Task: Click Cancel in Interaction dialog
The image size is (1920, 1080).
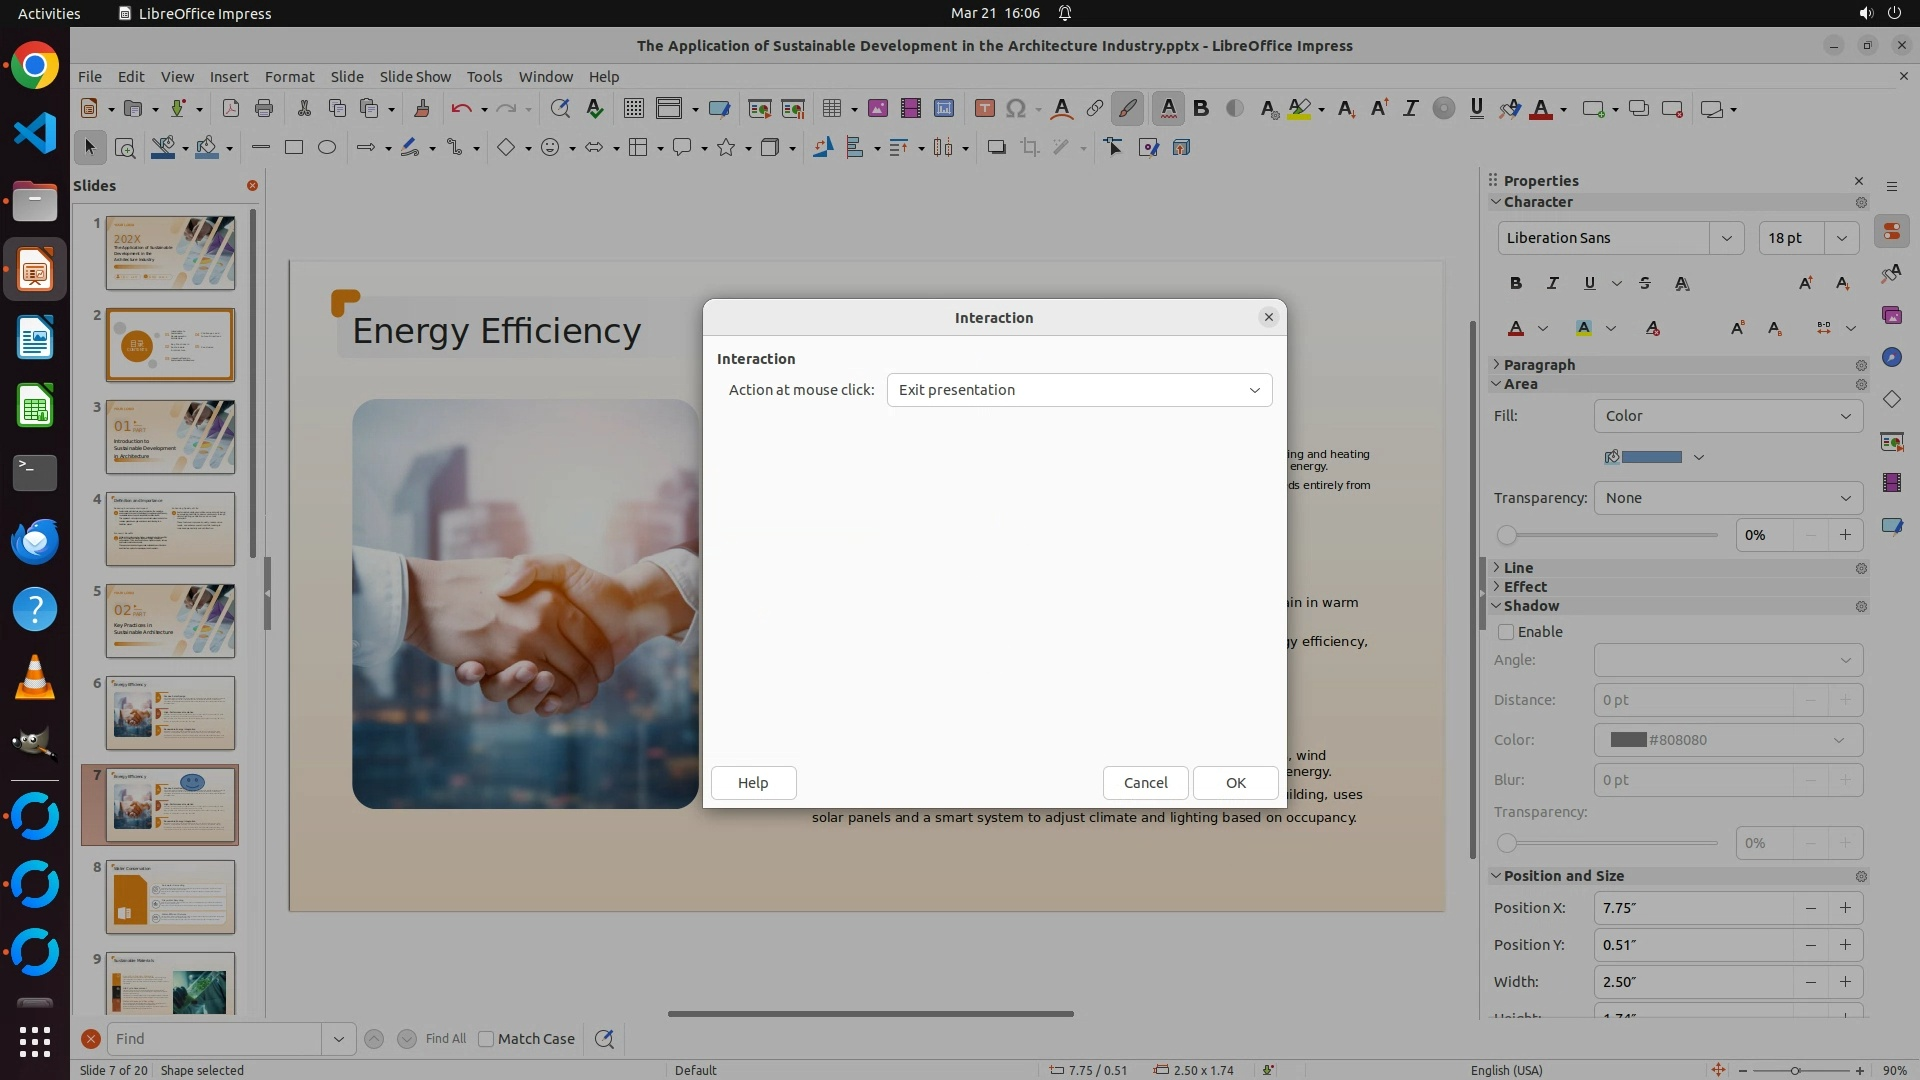Action: 1145,783
